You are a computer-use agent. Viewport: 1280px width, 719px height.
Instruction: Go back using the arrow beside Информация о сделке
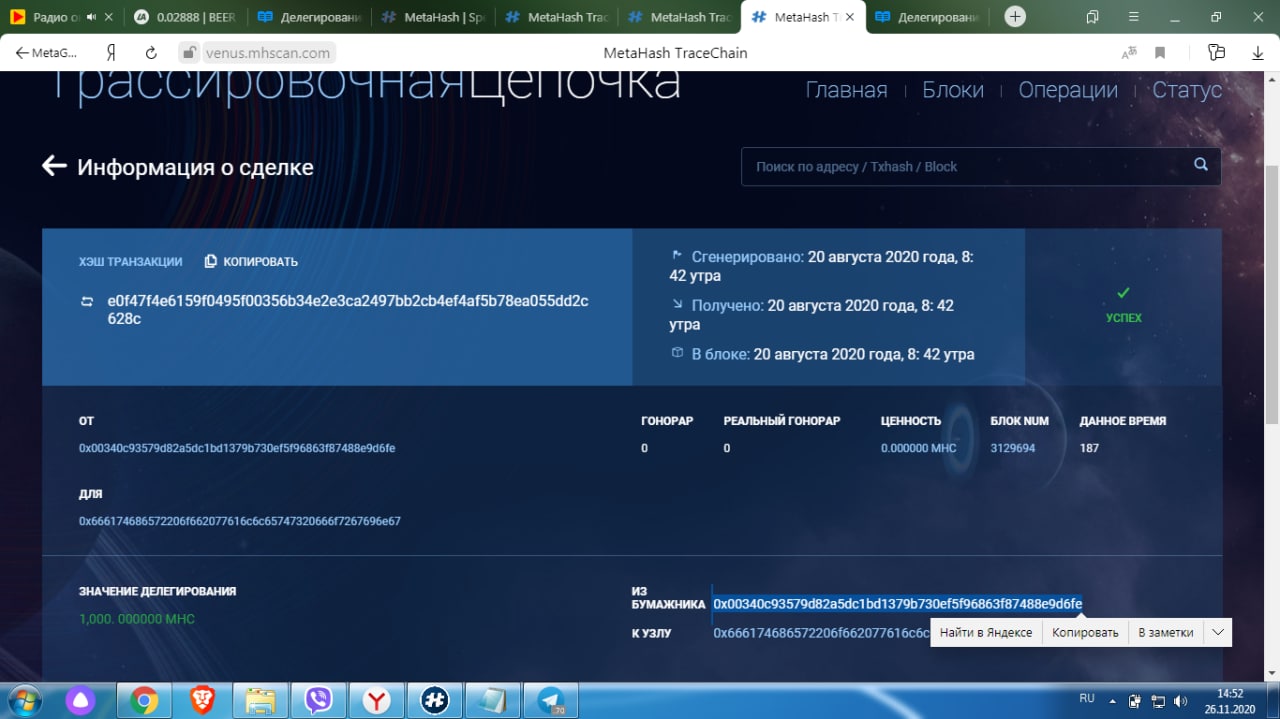click(54, 166)
